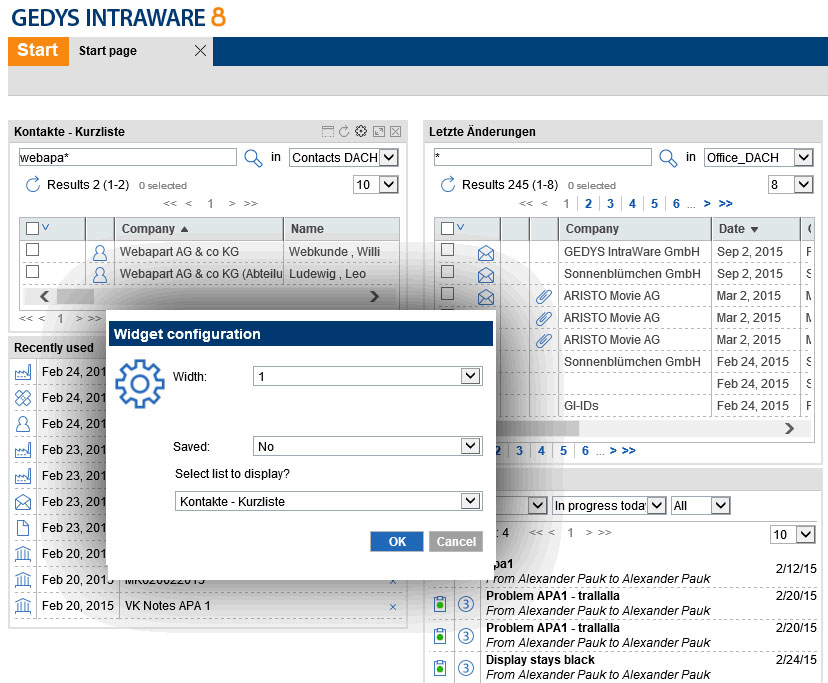Open page-size dropdown showing 8 in Letzte Änderungen
Image resolution: width=828 pixels, height=683 pixels.
point(791,184)
